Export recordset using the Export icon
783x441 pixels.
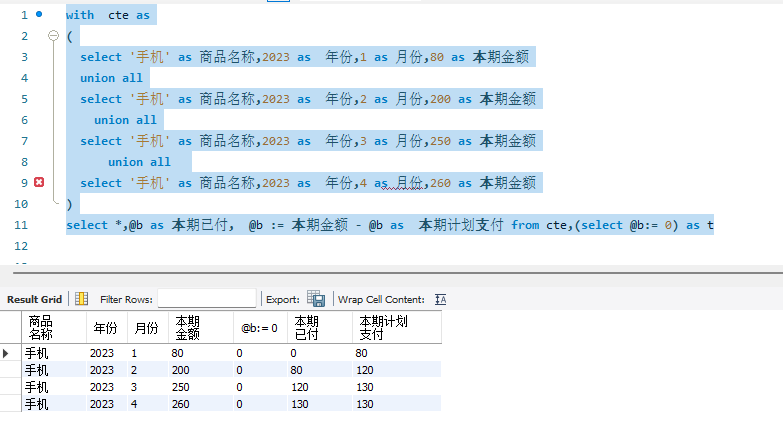[x=316, y=299]
